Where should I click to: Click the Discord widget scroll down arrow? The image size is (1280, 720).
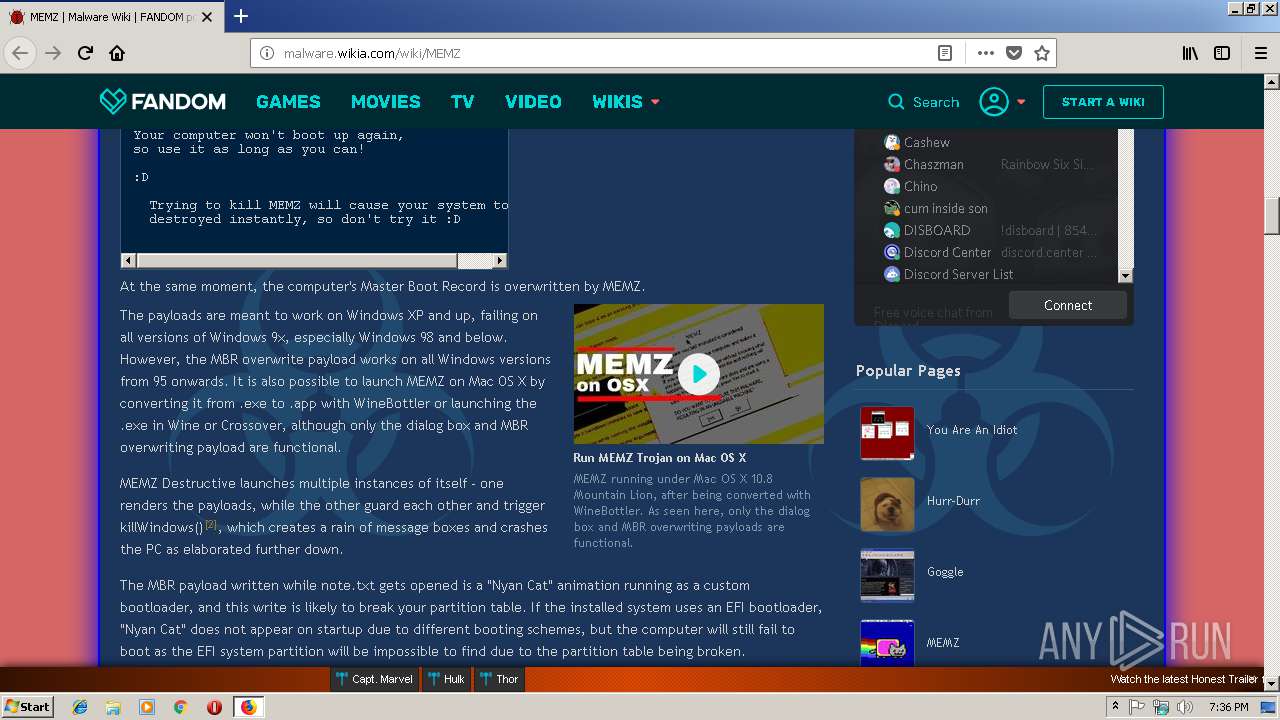1125,275
